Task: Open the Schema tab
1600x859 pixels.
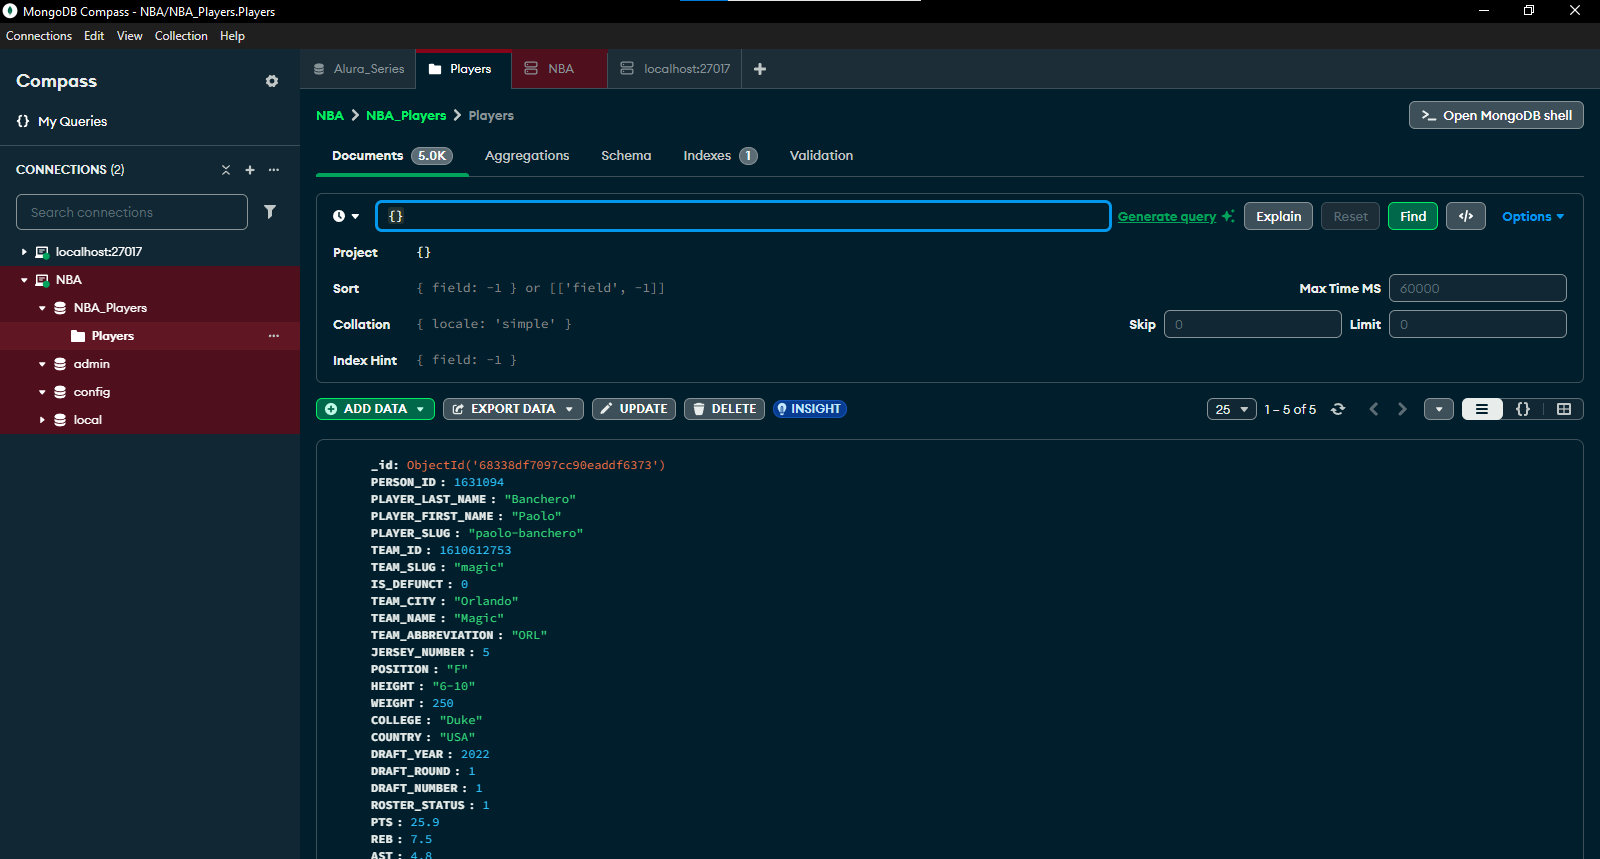Action: tap(626, 156)
